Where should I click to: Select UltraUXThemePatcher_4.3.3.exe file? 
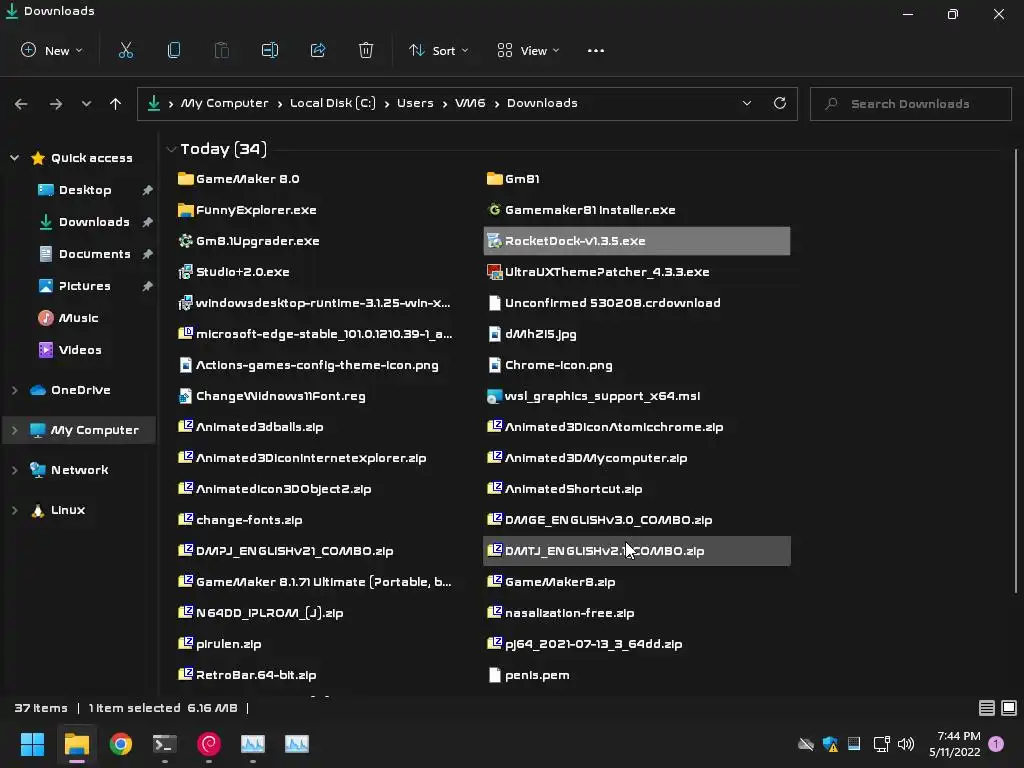(x=598, y=272)
